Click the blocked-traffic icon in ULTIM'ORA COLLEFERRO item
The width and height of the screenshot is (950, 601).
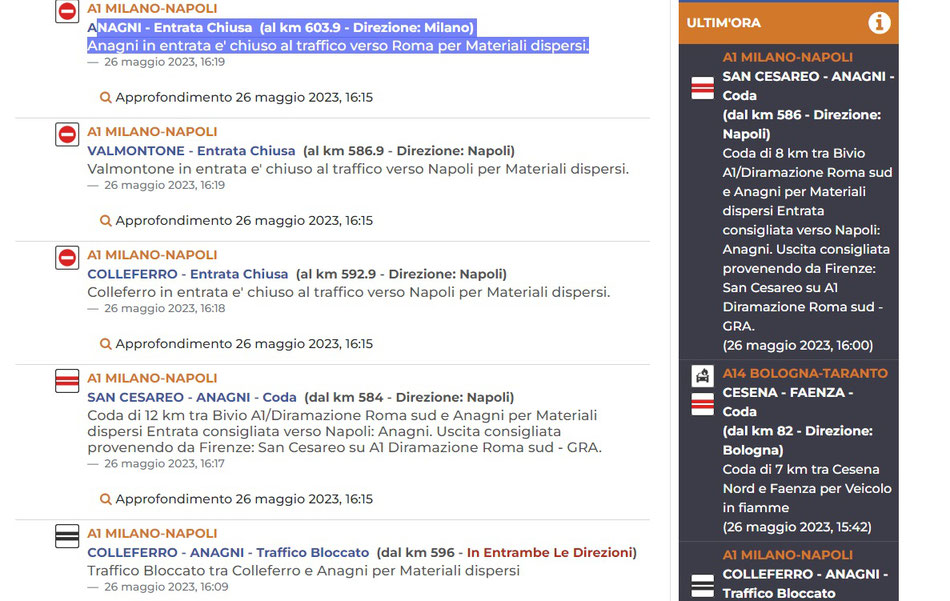[703, 585]
